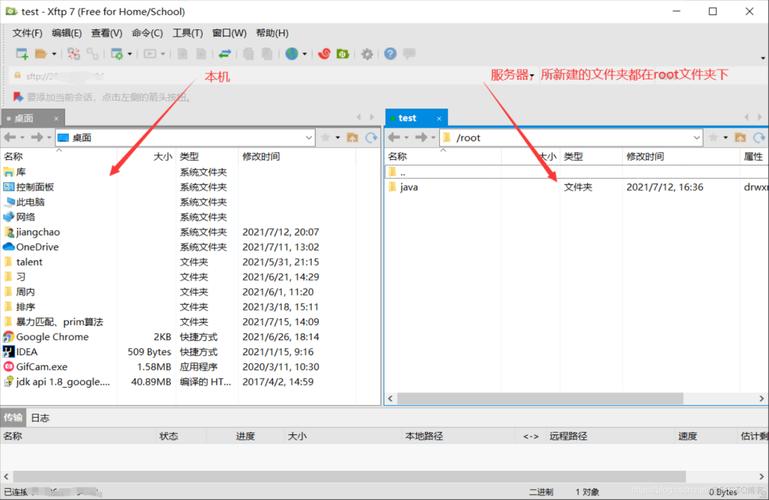Image resolution: width=769 pixels, height=500 pixels.
Task: Open the 工具(T) menu
Action: tap(187, 33)
